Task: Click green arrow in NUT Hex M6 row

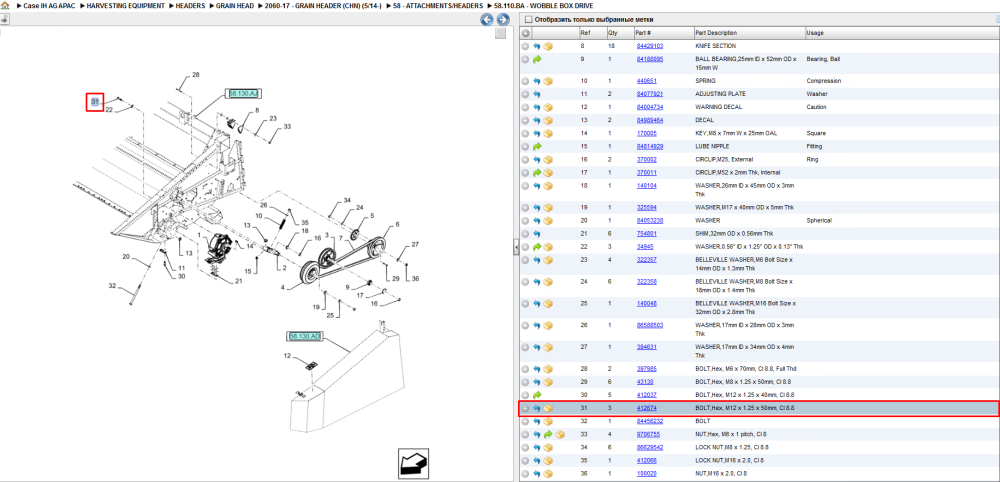Action: [548, 435]
